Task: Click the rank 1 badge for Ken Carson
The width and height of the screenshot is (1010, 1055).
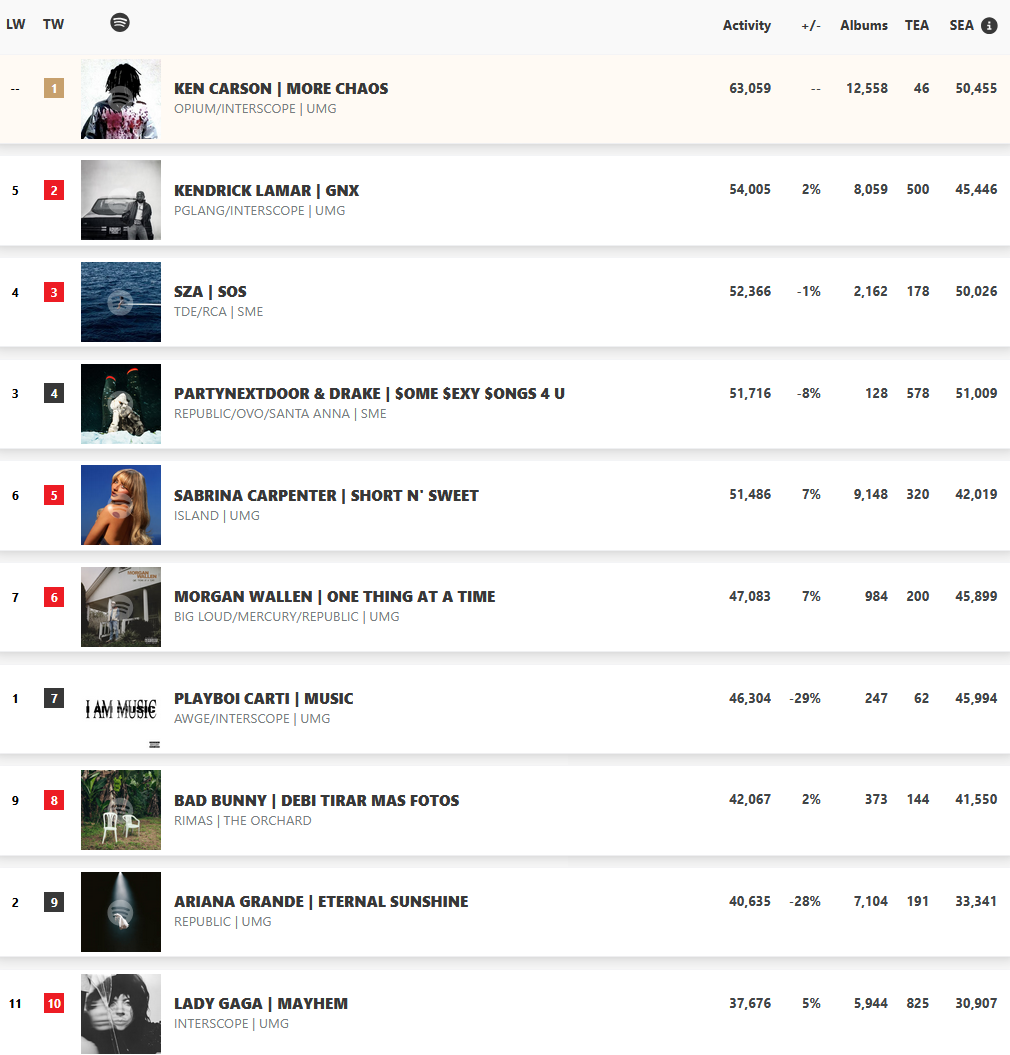Action: click(x=54, y=88)
